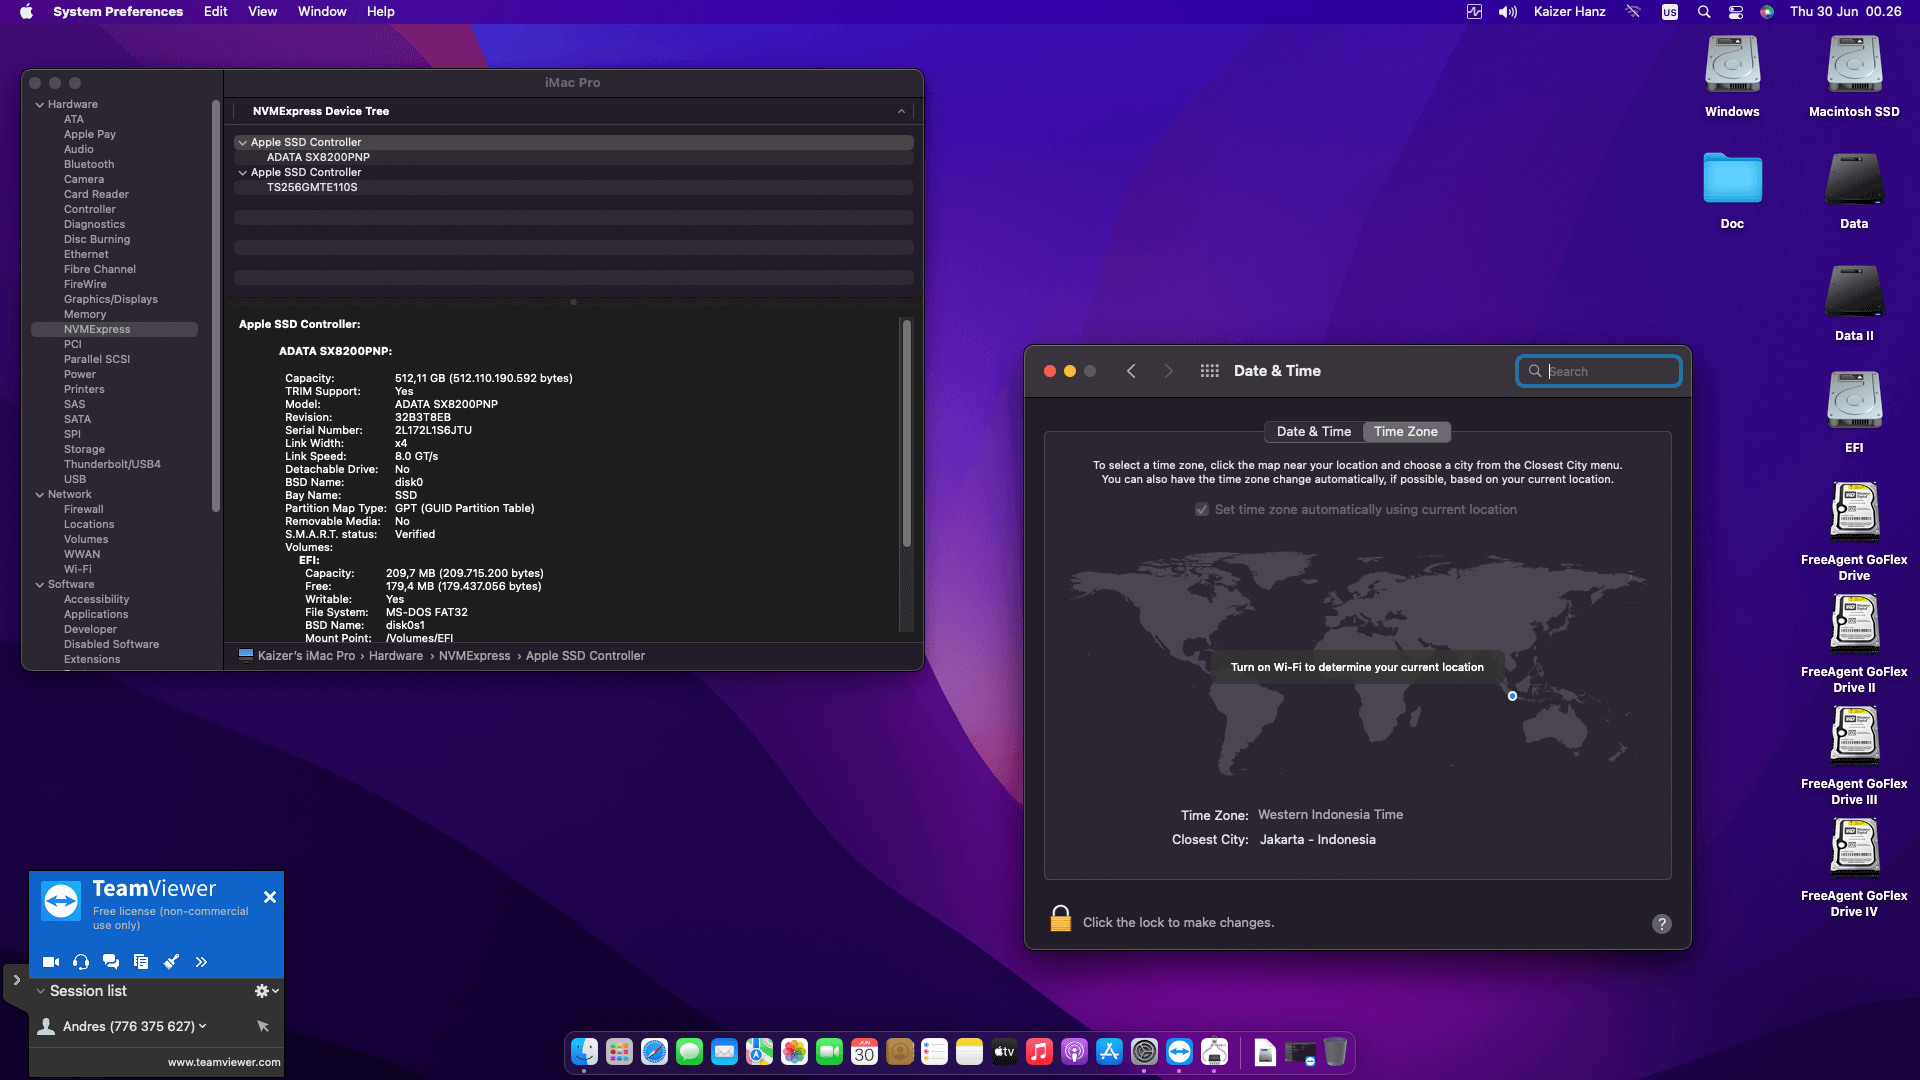Image resolution: width=1920 pixels, height=1080 pixels.
Task: Open Messages from the Dock
Action: click(x=690, y=1052)
